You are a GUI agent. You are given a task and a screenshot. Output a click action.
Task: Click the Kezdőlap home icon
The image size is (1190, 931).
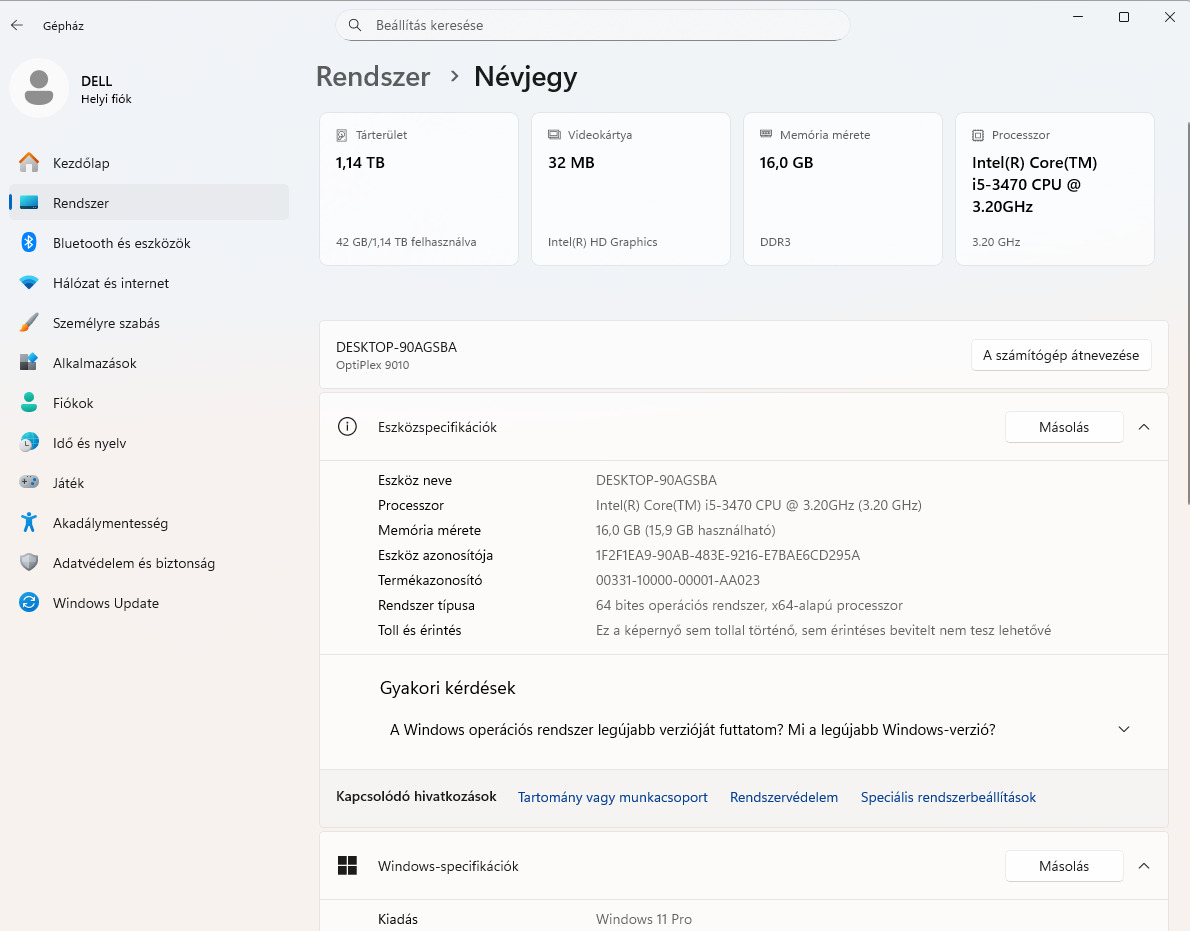tap(29, 163)
